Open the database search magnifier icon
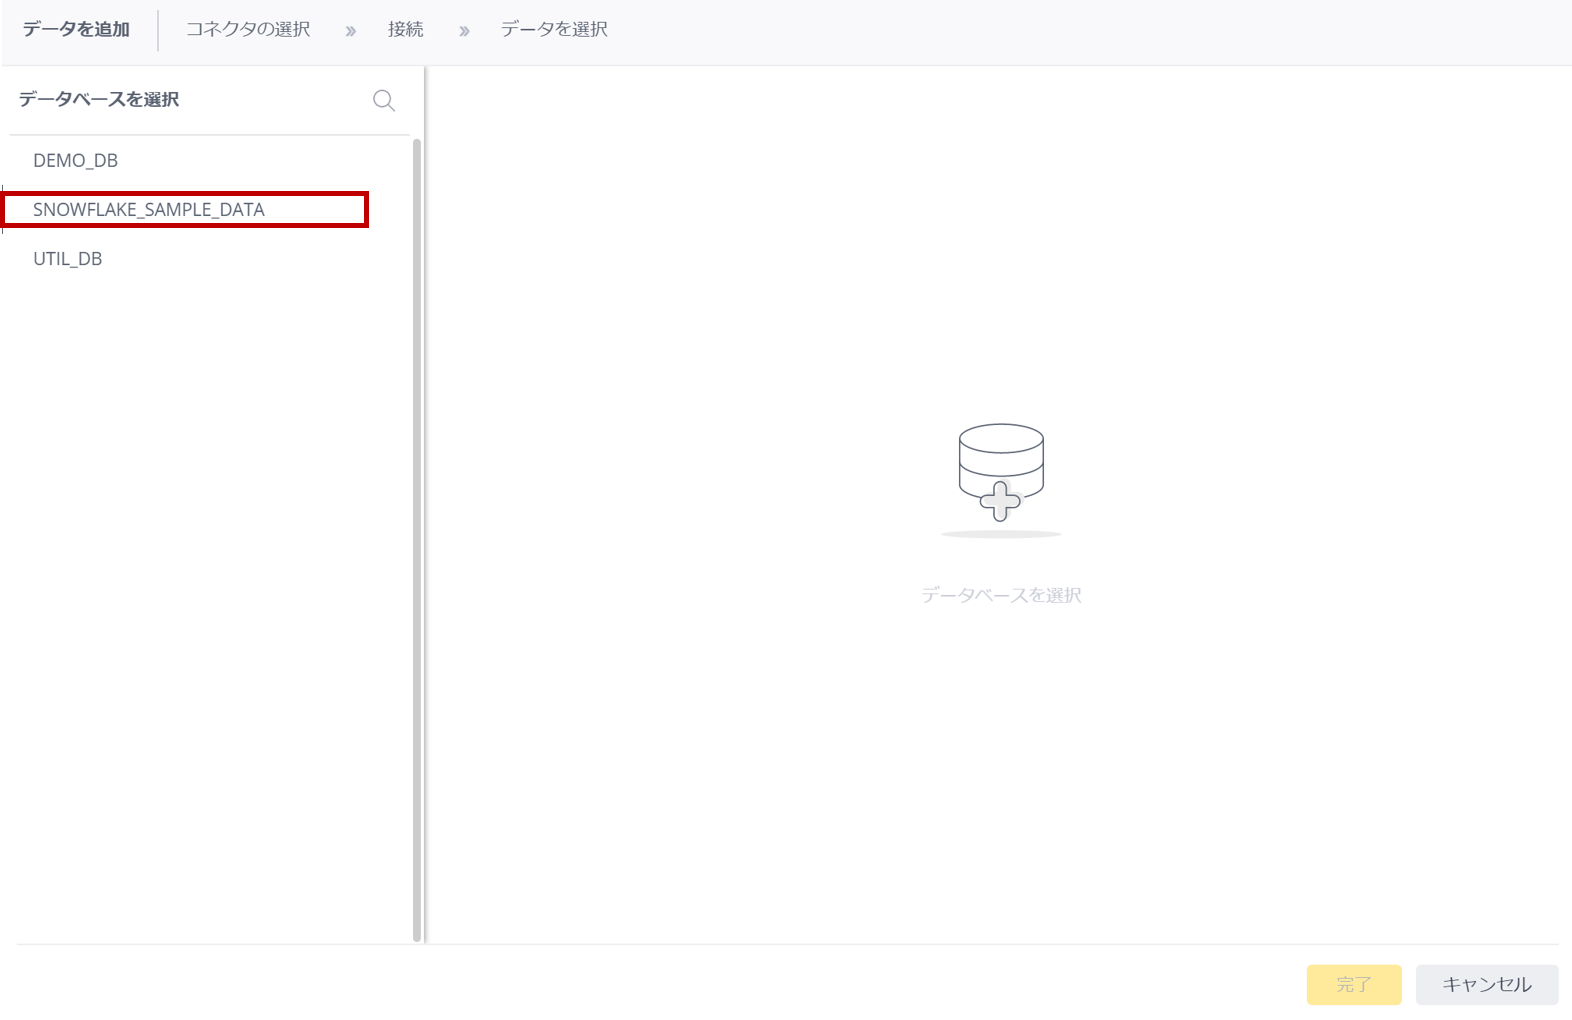Image resolution: width=1572 pixels, height=1020 pixels. [x=384, y=100]
